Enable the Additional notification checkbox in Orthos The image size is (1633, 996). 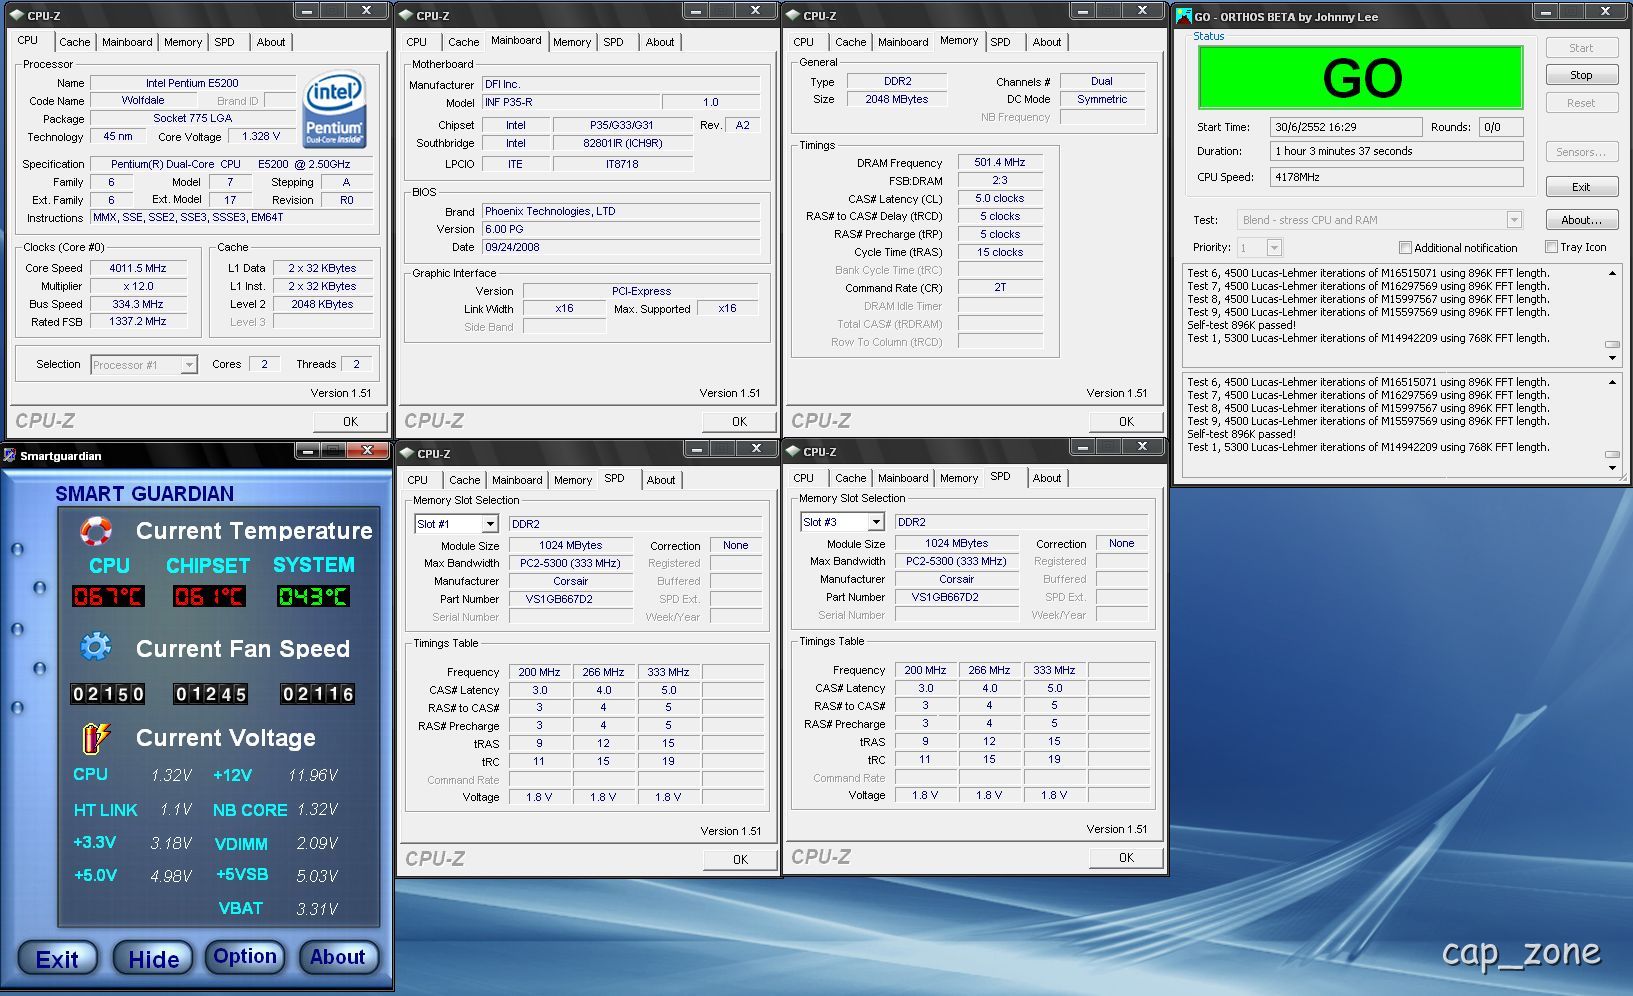click(x=1405, y=247)
